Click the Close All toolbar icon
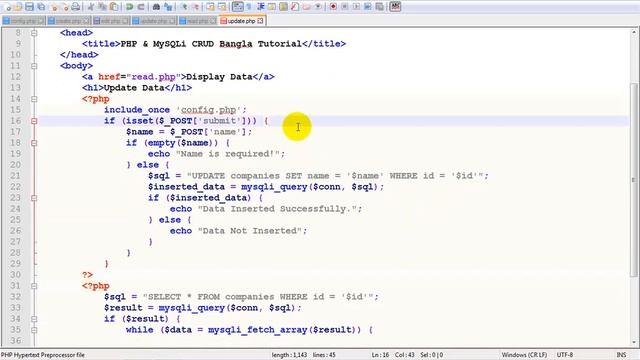 tap(65, 7)
